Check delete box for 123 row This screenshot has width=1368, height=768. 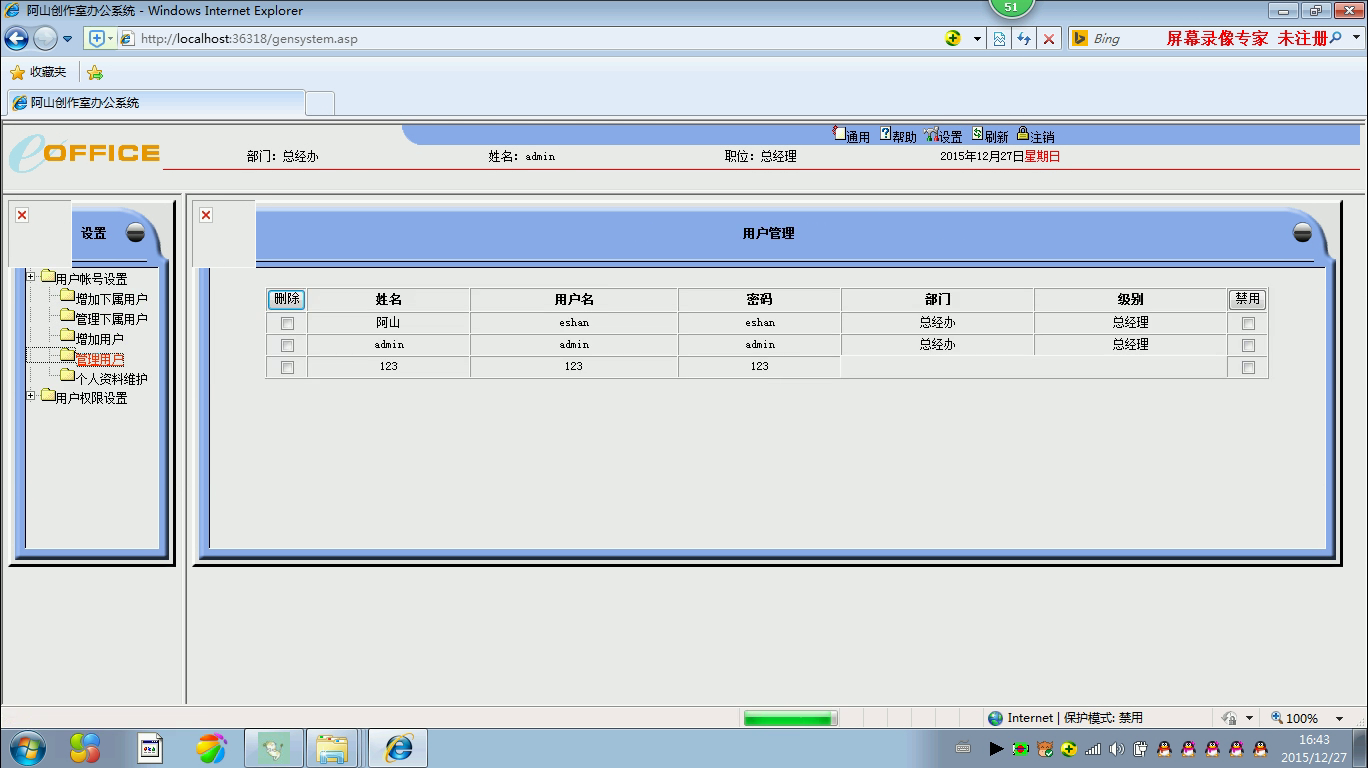coord(288,367)
